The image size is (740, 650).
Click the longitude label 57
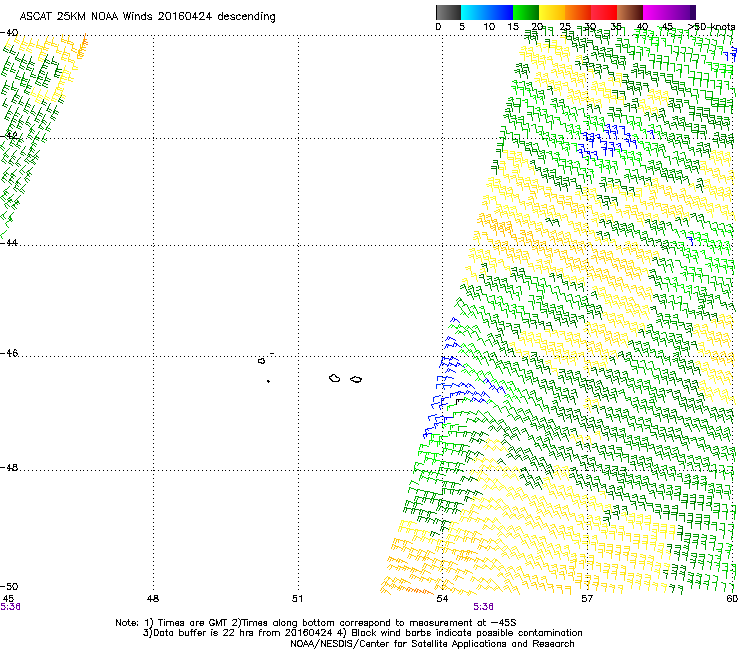tap(587, 599)
